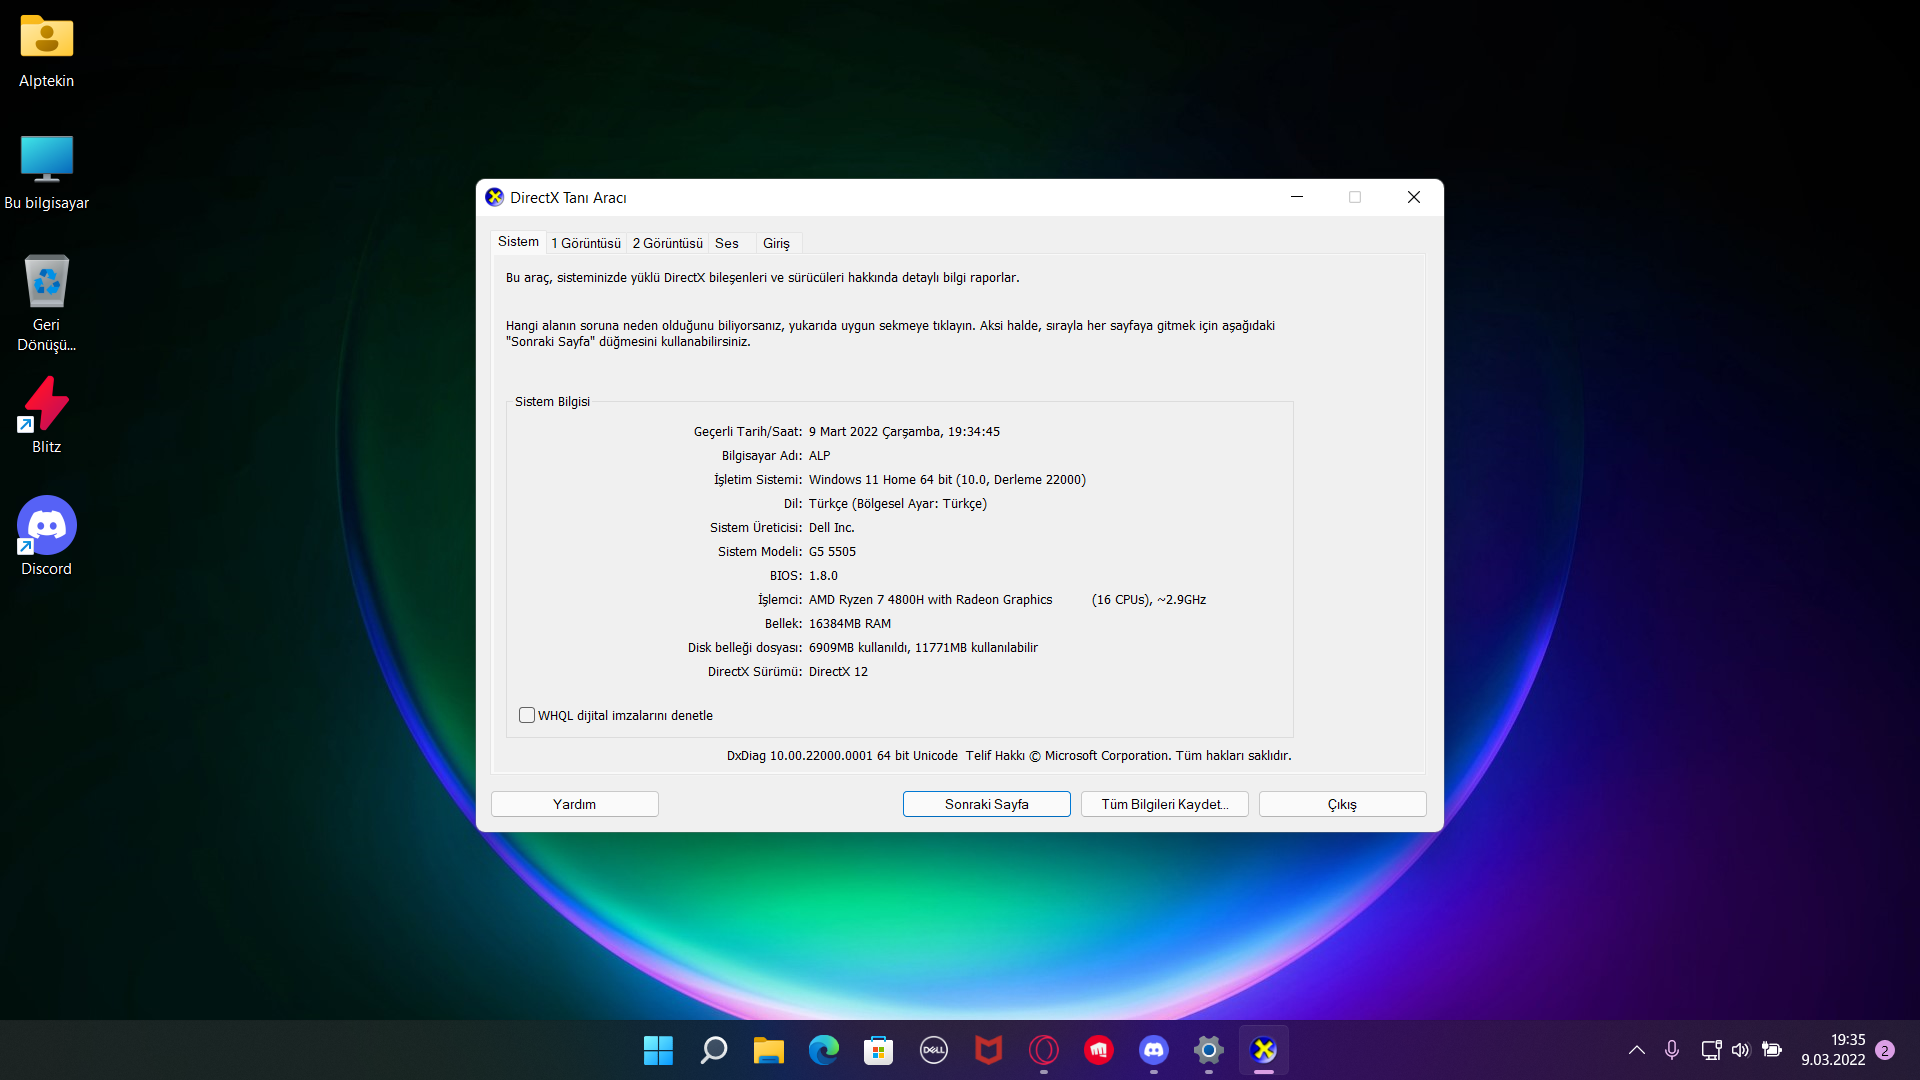Screen dimensions: 1920x1080
Task: Click the Çıkış button
Action: point(1343,804)
